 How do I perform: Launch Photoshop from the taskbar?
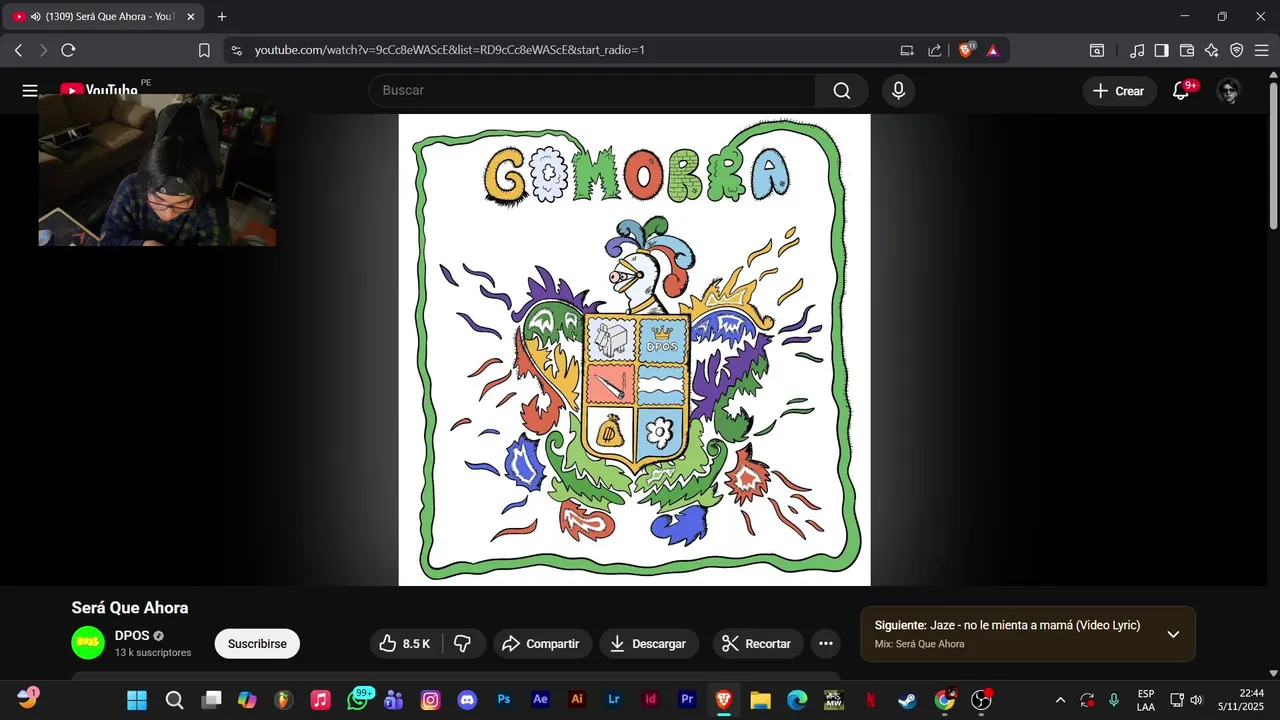[504, 700]
